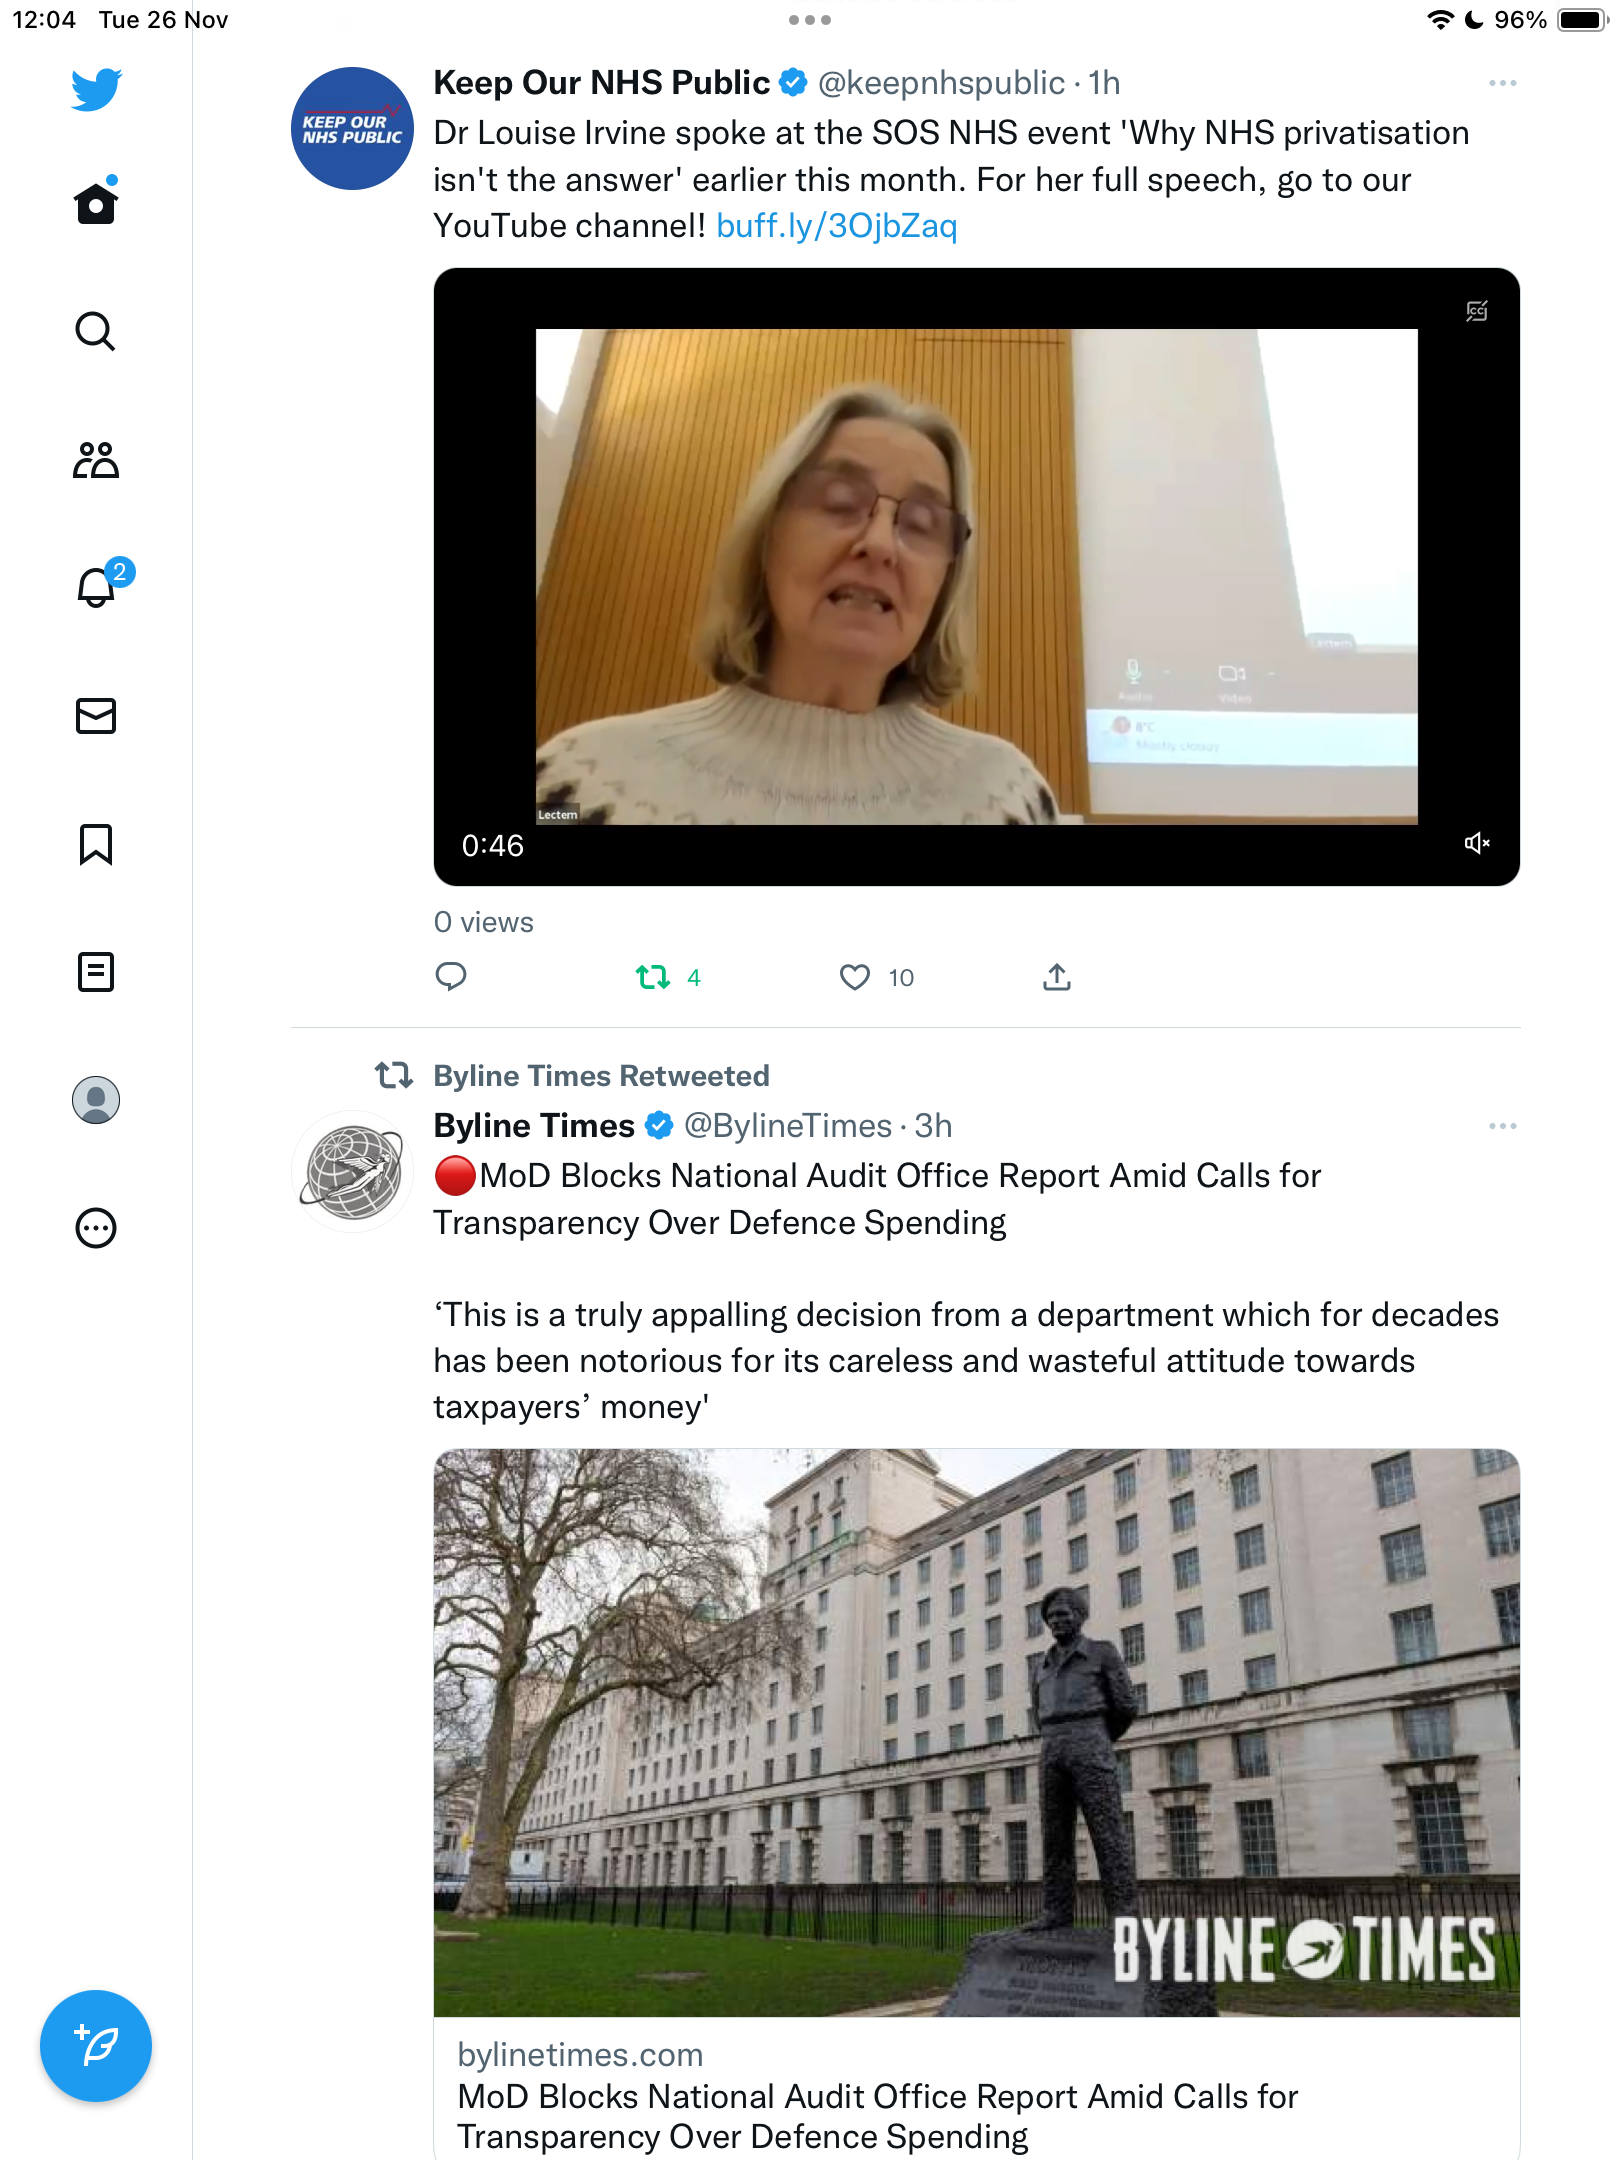Open Bookmarks icon in sidebar
The height and width of the screenshot is (2160, 1620).
(x=96, y=844)
